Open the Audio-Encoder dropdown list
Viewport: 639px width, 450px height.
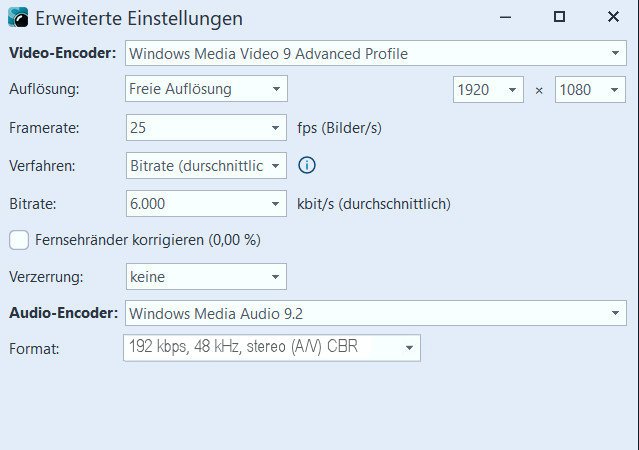pos(616,314)
